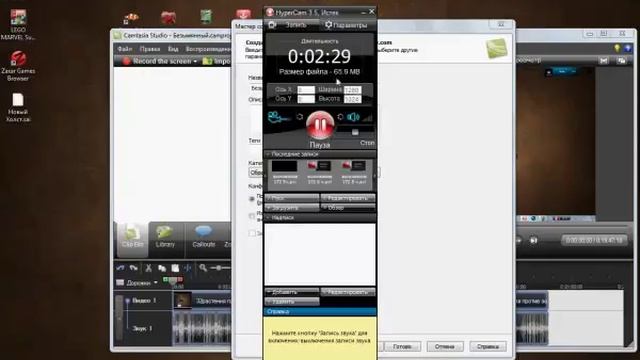640x360 pixels.
Task: Open the Запись tab in HyperCam
Action: coord(291,25)
